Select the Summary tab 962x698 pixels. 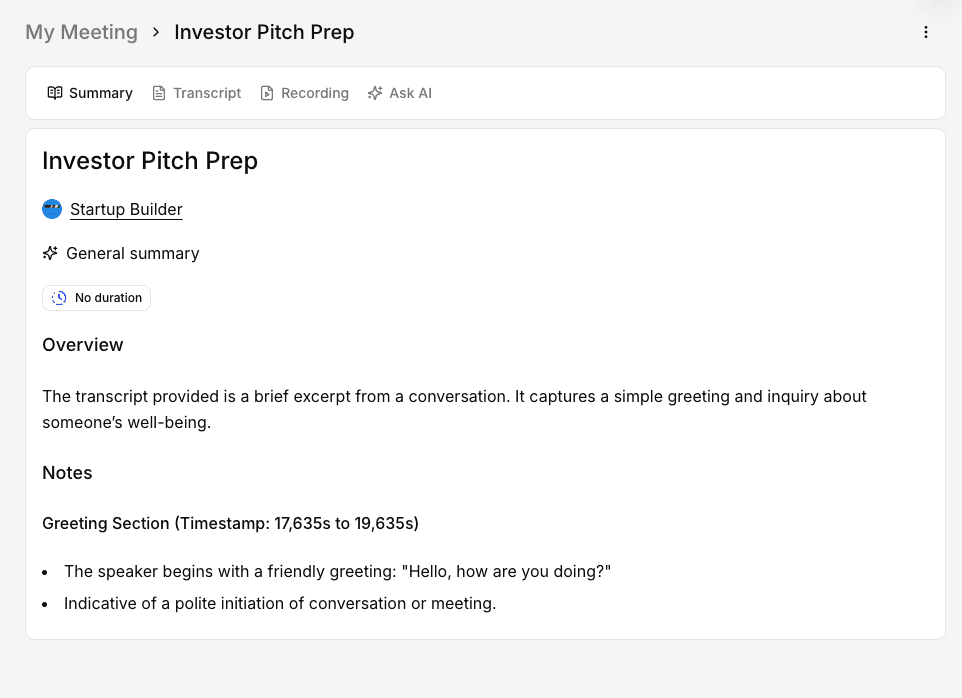point(90,93)
